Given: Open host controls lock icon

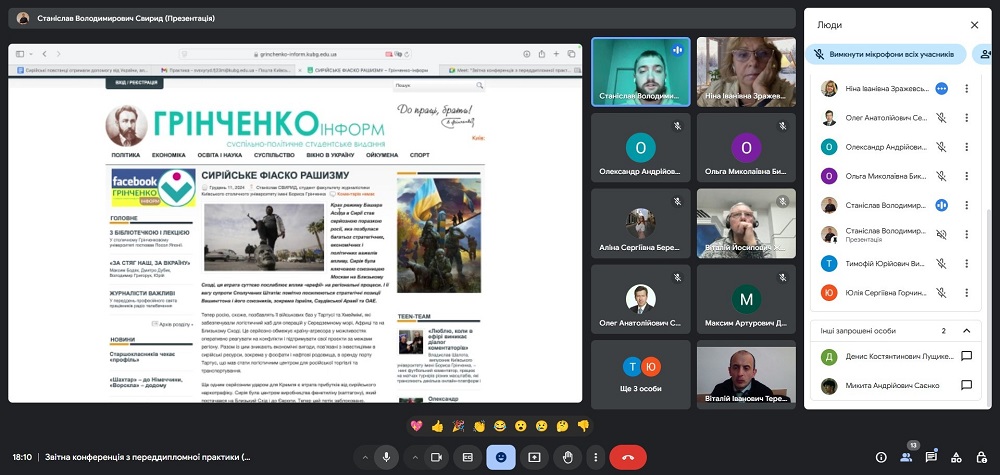Looking at the screenshot, I should [x=981, y=457].
